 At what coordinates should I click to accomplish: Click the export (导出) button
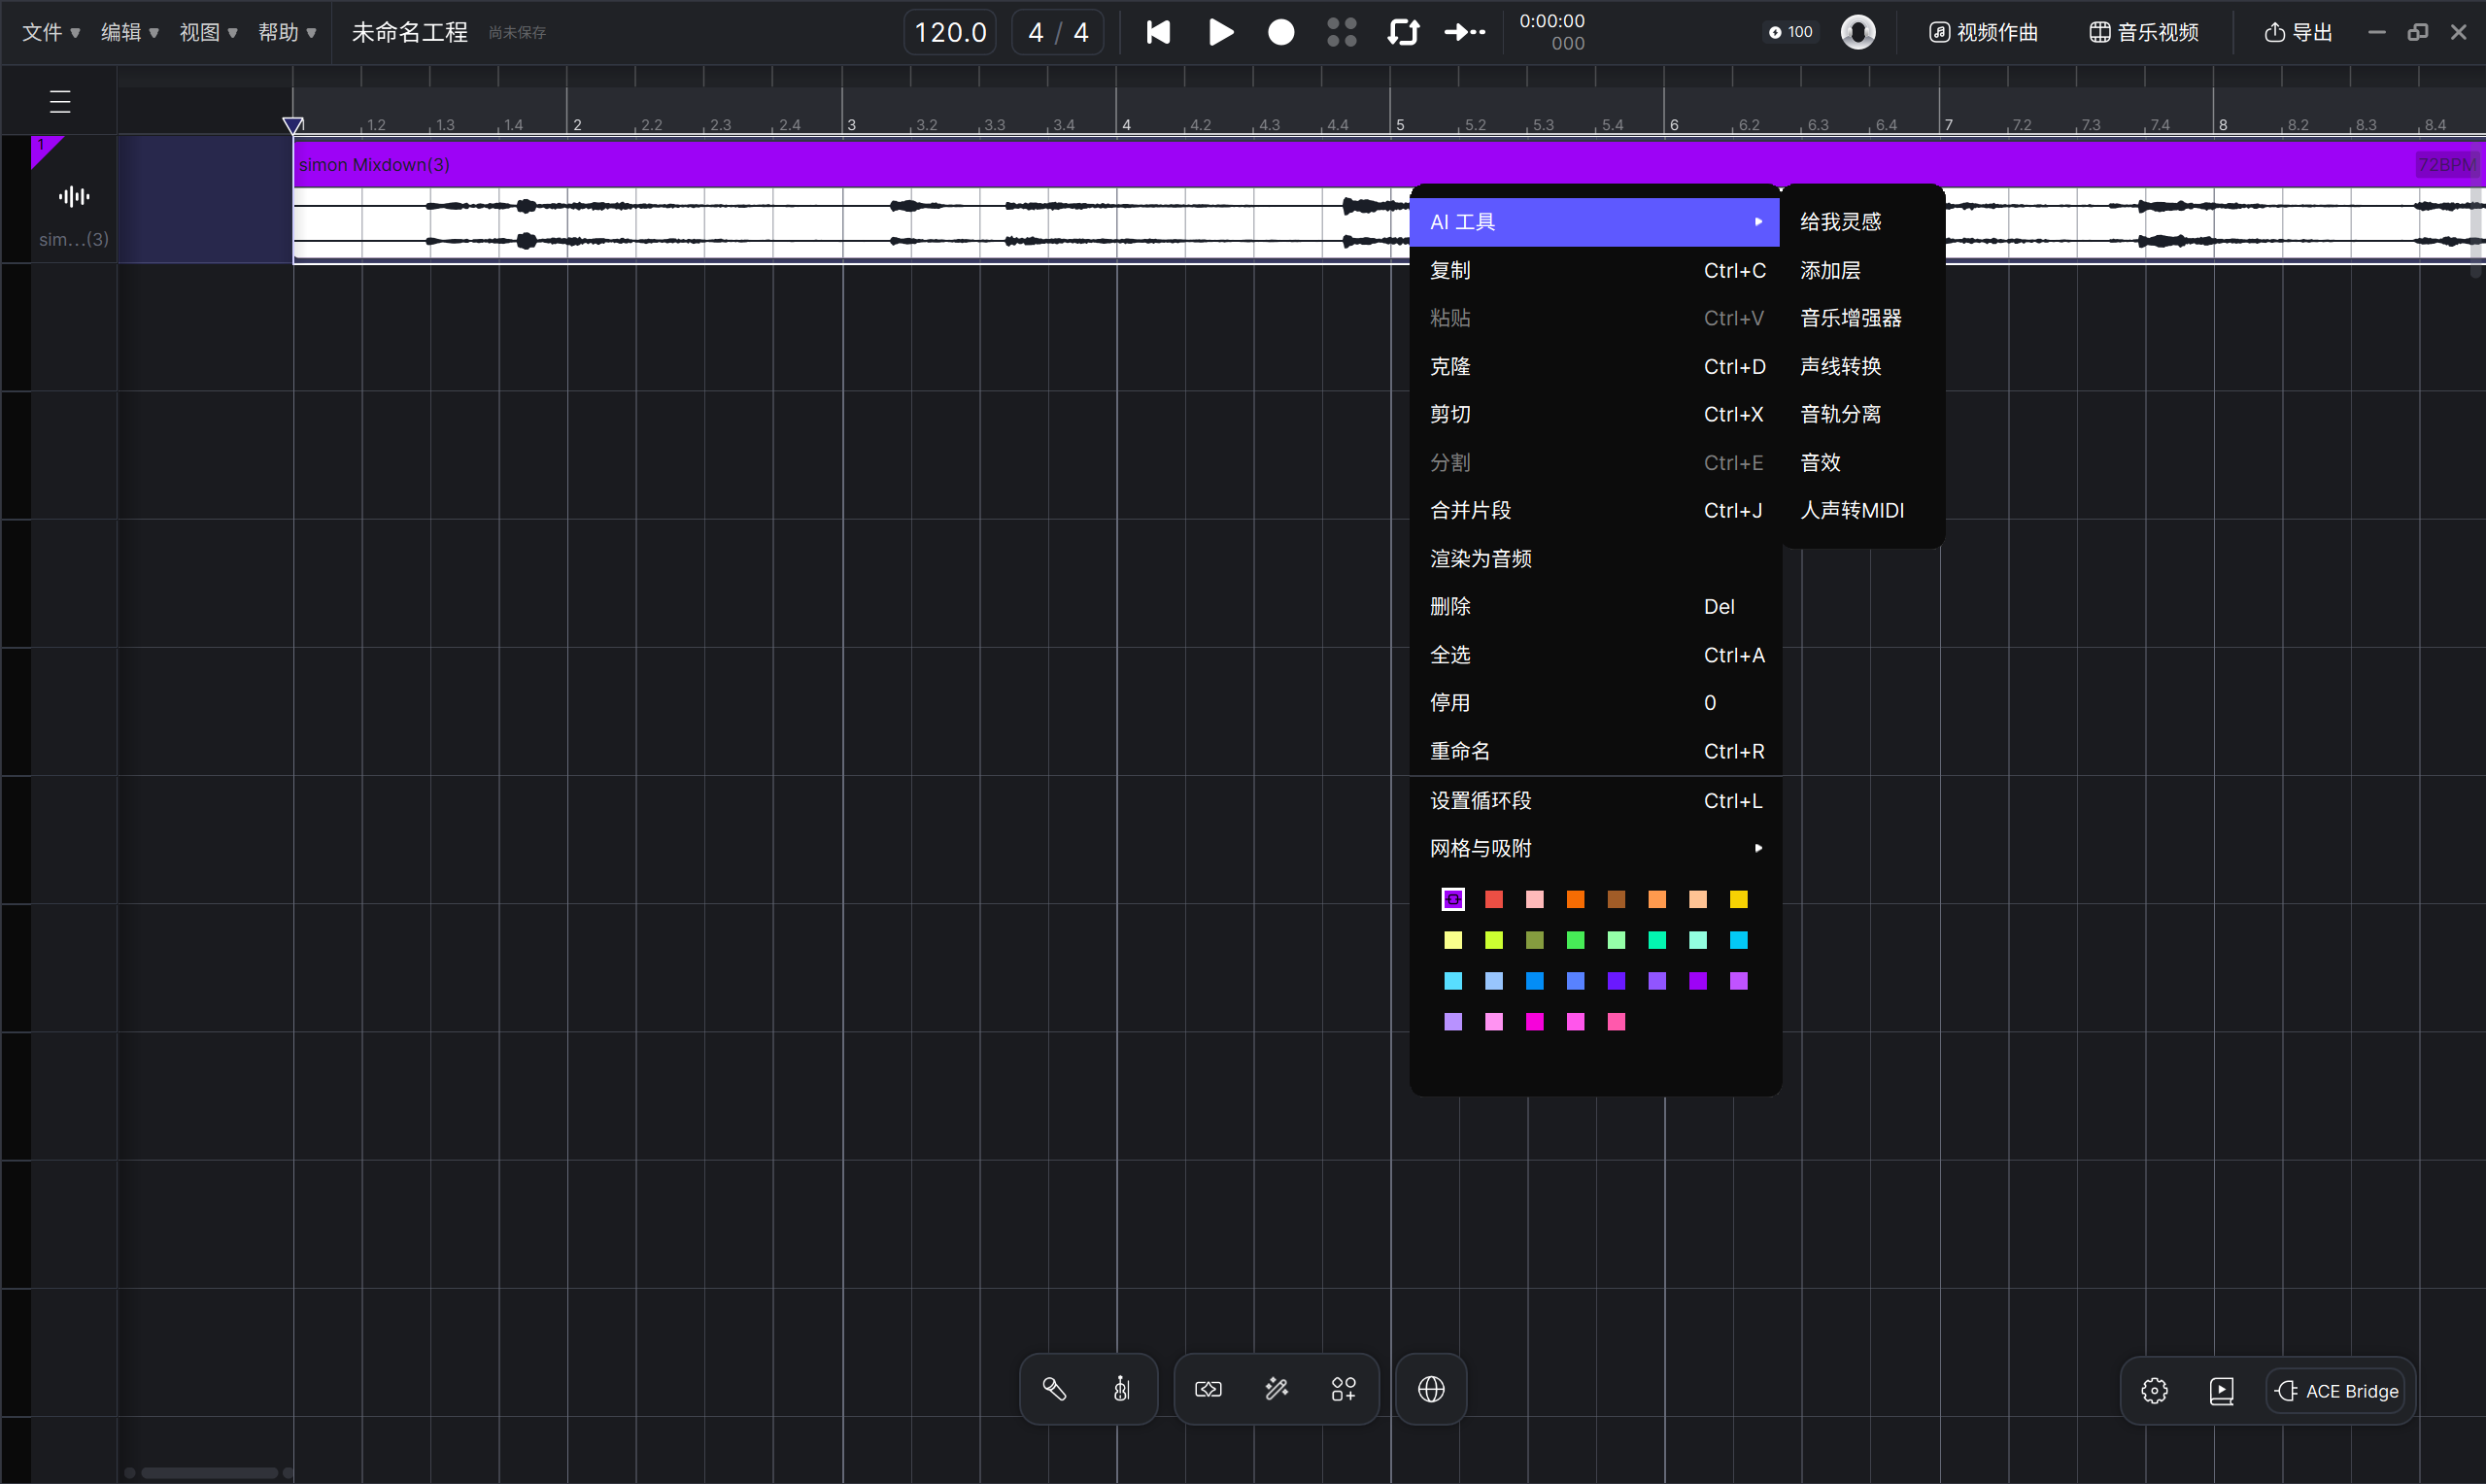pos(2298,32)
